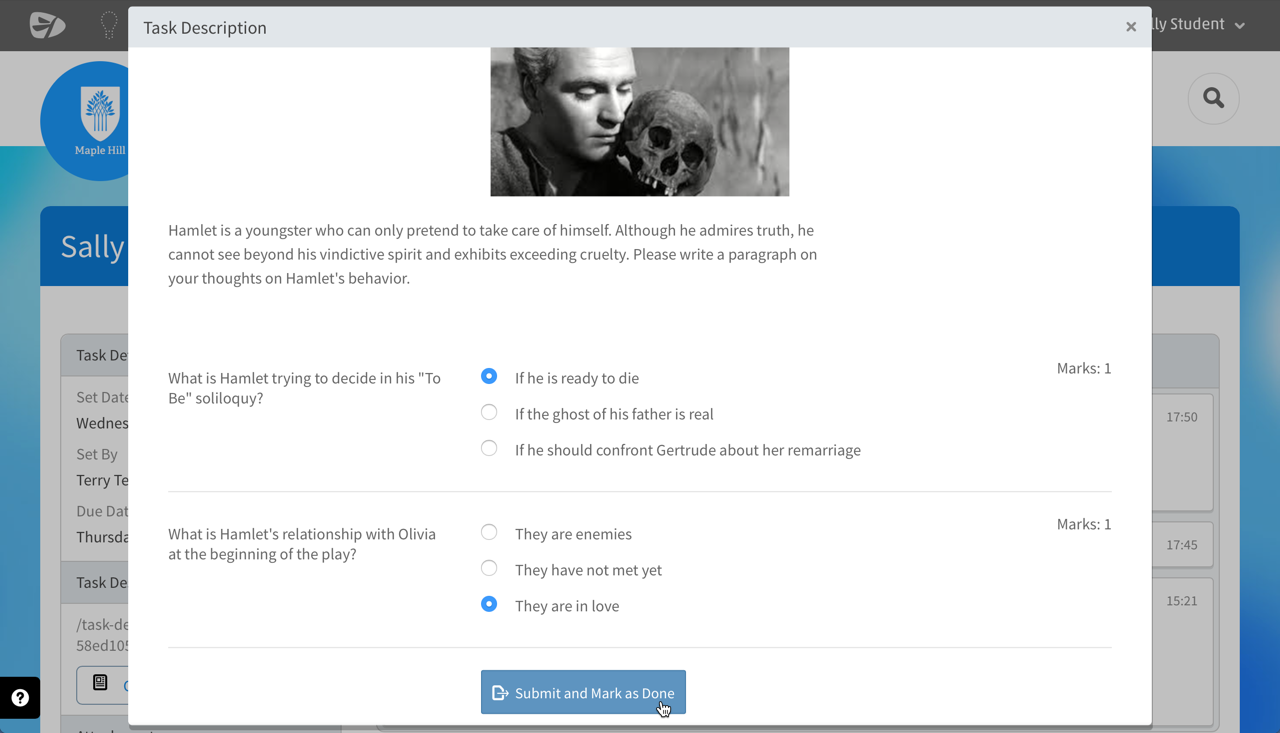The width and height of the screenshot is (1280, 733).
Task: Select 'If the ghost of his father is real'
Action: pos(489,412)
